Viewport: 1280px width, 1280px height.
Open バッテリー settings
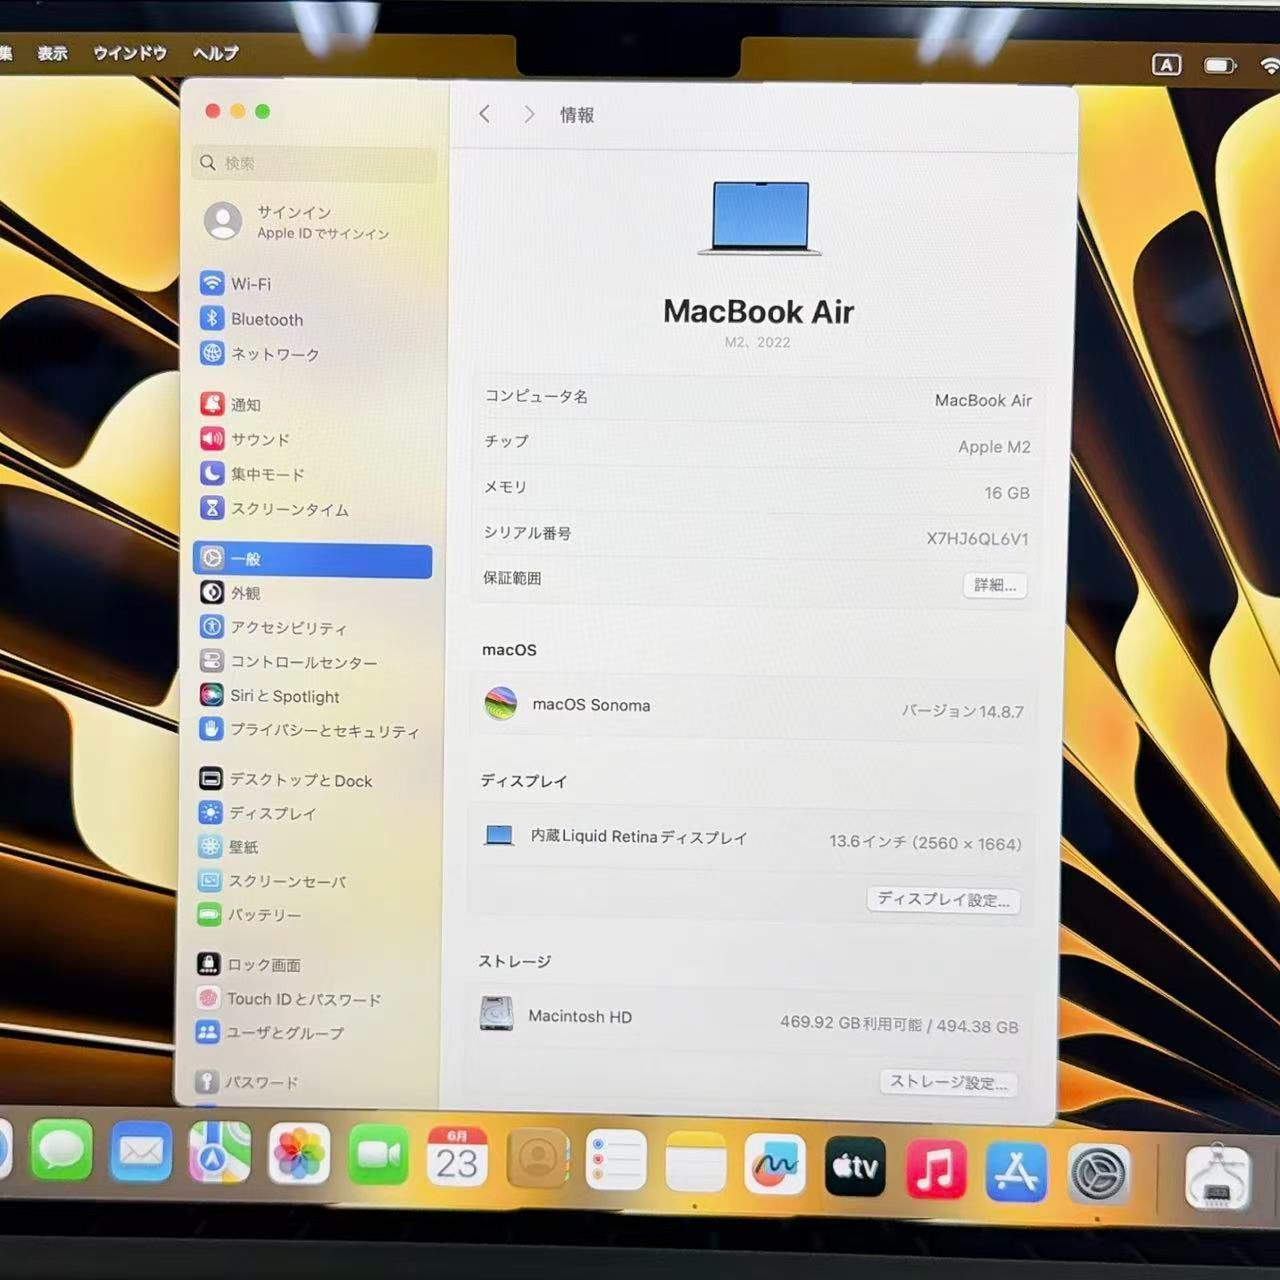(x=250, y=915)
